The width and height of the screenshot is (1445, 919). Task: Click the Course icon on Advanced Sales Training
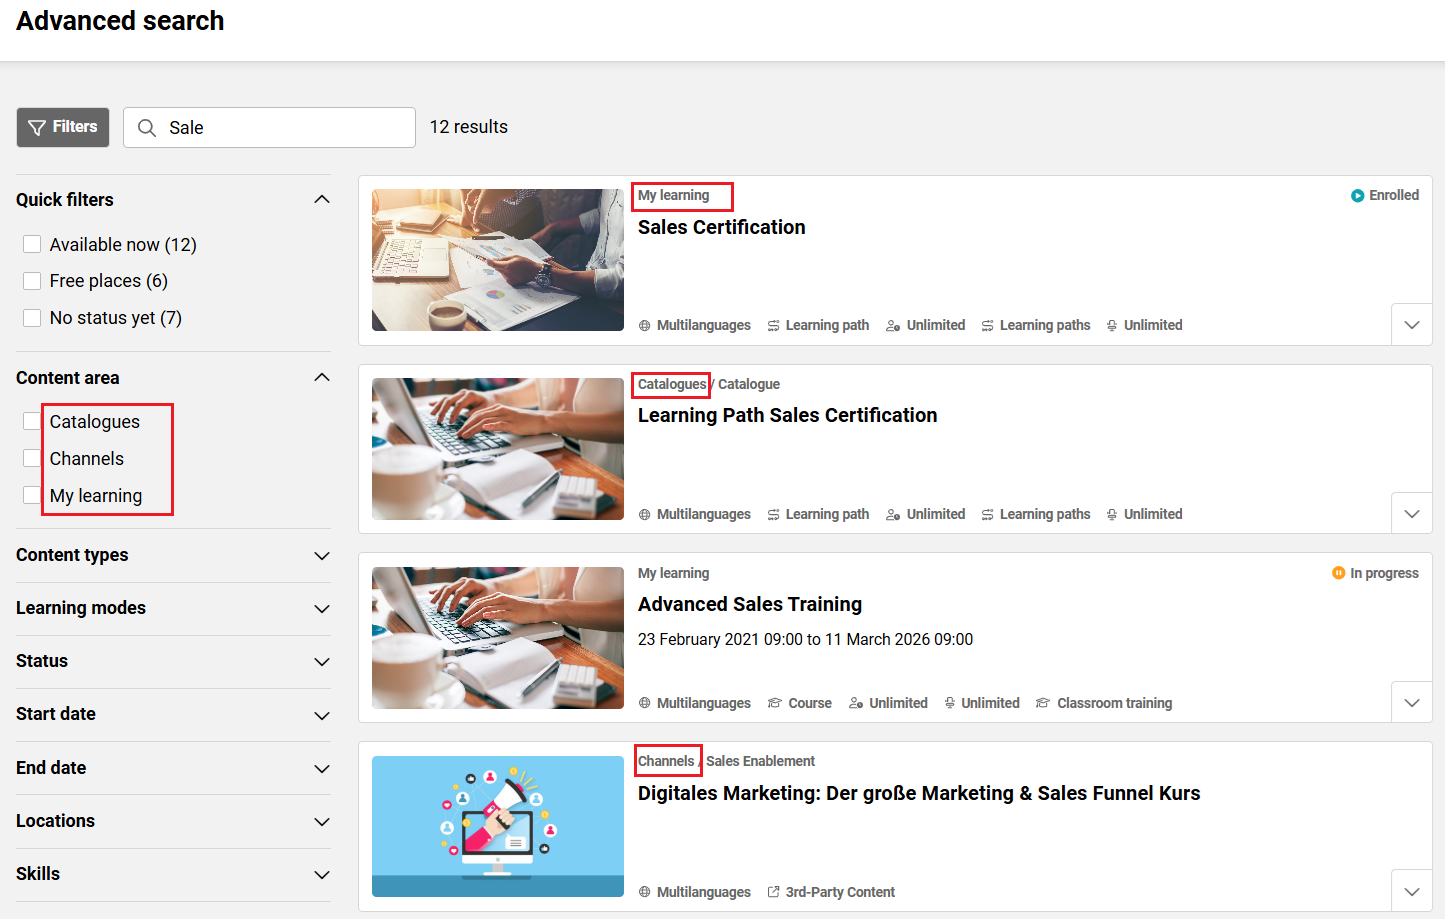point(774,704)
